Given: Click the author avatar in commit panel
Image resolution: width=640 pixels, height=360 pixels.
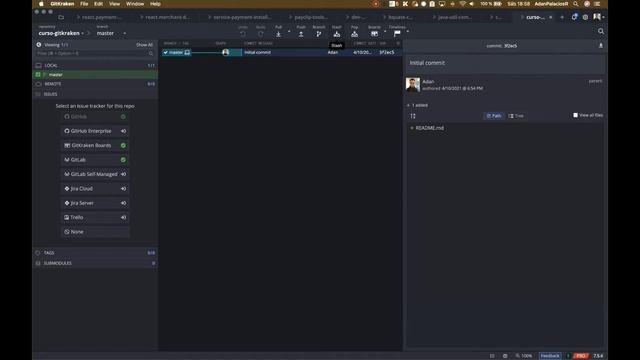Looking at the screenshot, I should pos(413,84).
